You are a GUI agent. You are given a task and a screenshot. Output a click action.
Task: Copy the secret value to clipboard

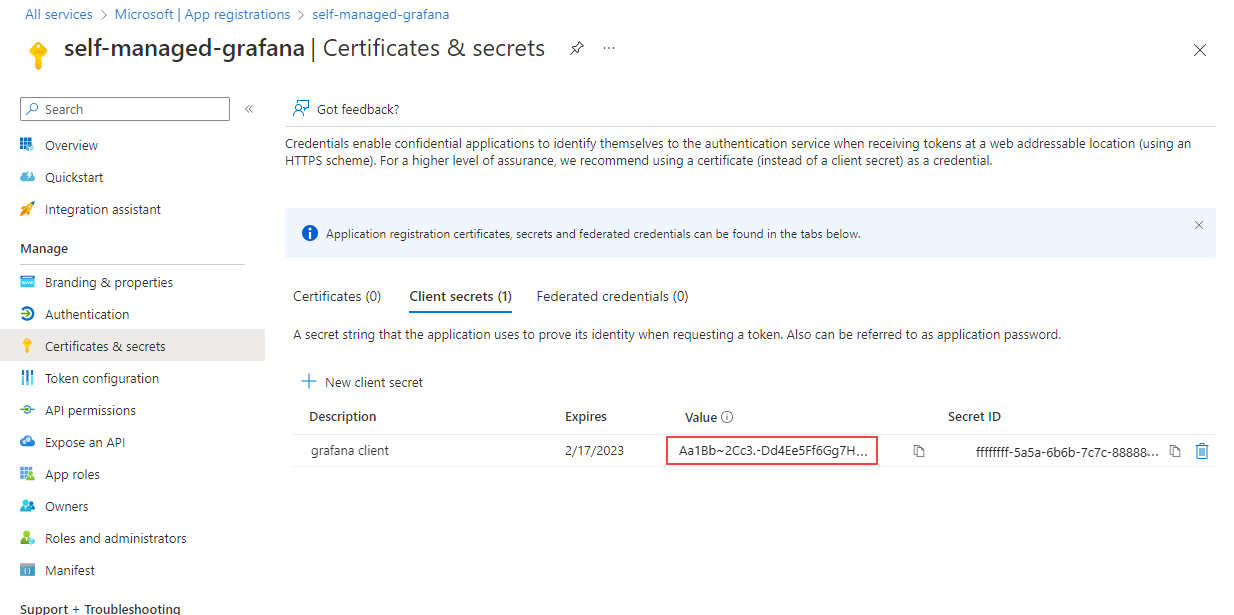click(919, 451)
